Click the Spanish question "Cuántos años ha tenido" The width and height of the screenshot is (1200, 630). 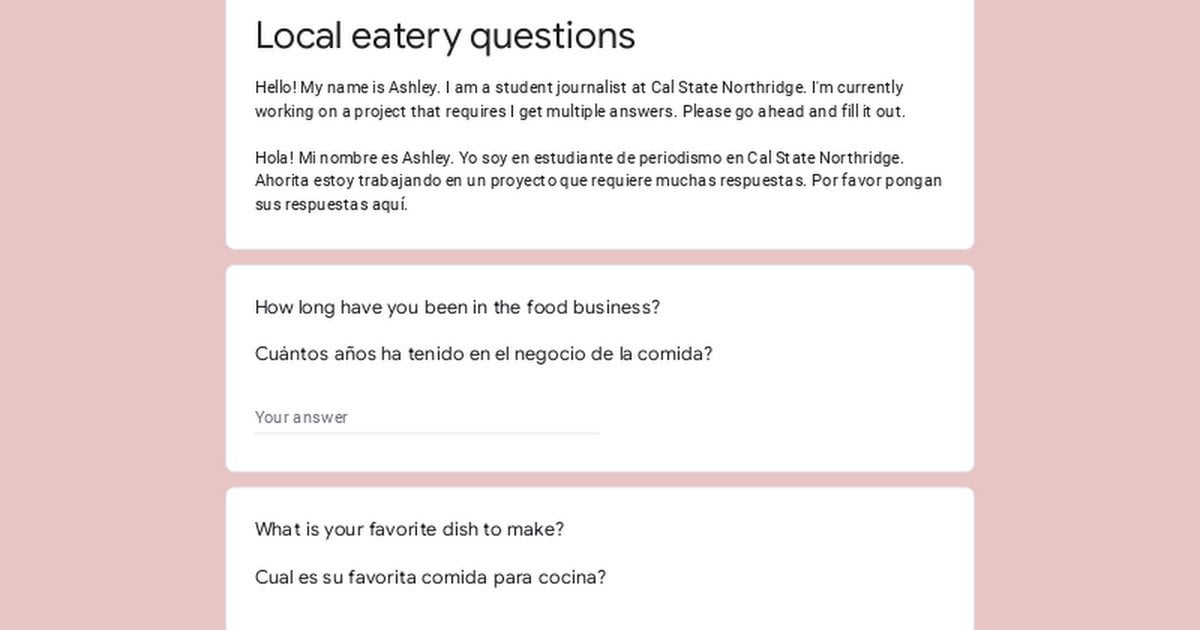point(483,354)
